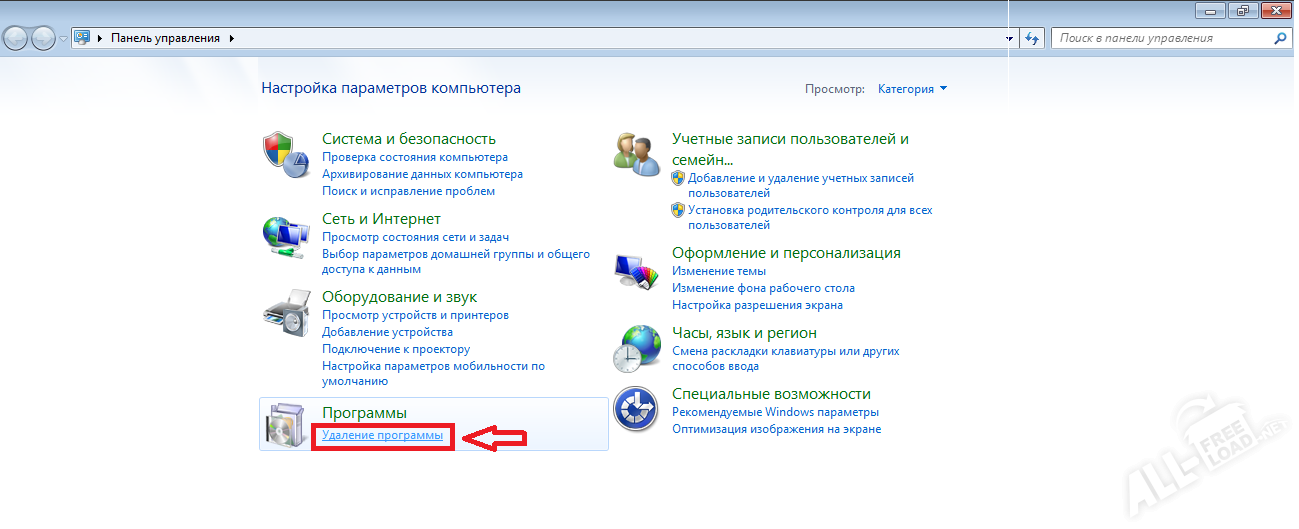Click Добавление устройства link
Image resolution: width=1299 pixels, height=529 pixels.
click(x=387, y=332)
